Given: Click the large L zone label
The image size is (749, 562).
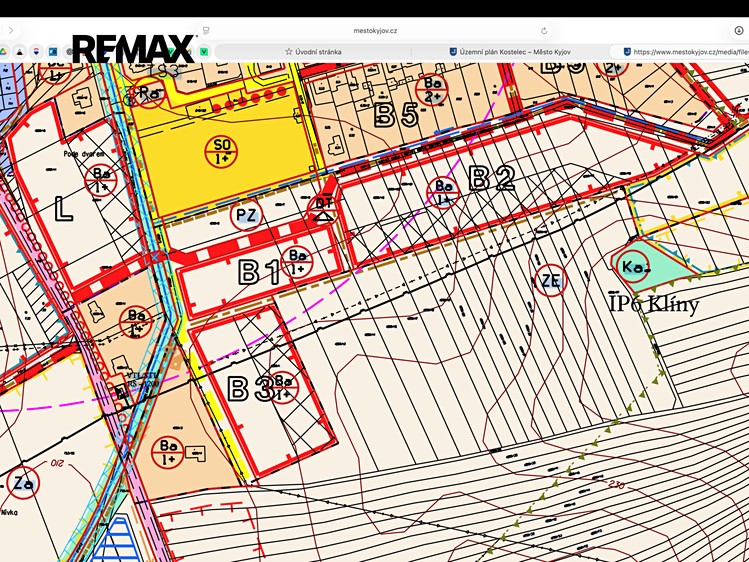Looking at the screenshot, I should [63, 209].
